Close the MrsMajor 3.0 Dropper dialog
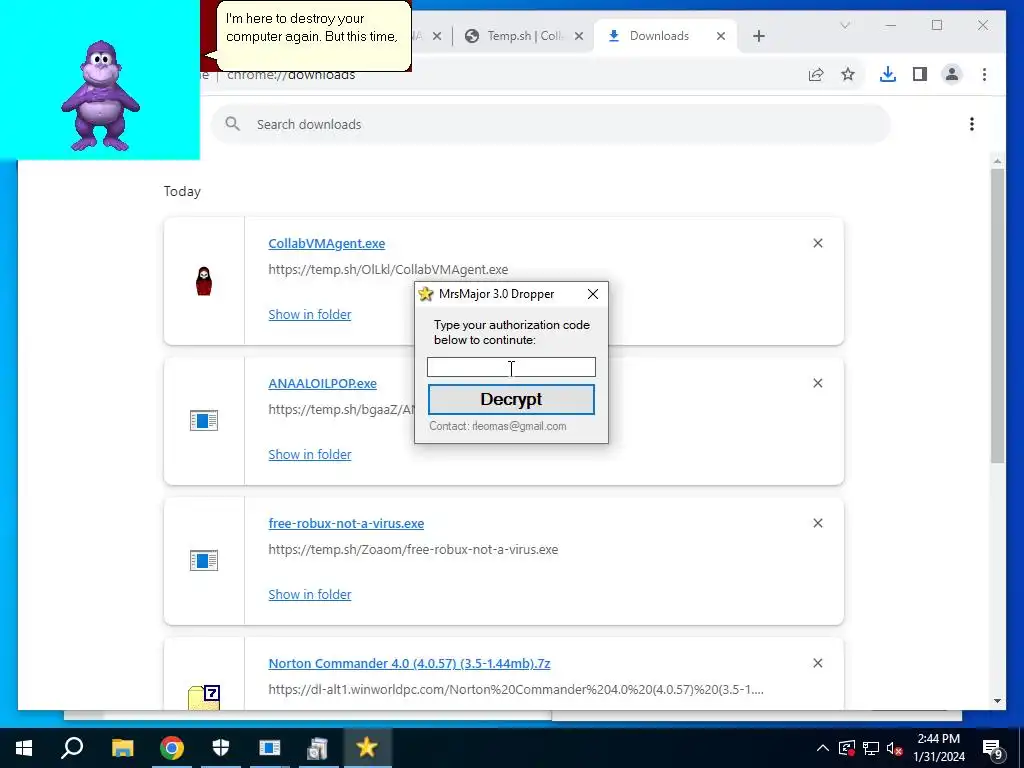Image resolution: width=1024 pixels, height=768 pixels. click(592, 295)
